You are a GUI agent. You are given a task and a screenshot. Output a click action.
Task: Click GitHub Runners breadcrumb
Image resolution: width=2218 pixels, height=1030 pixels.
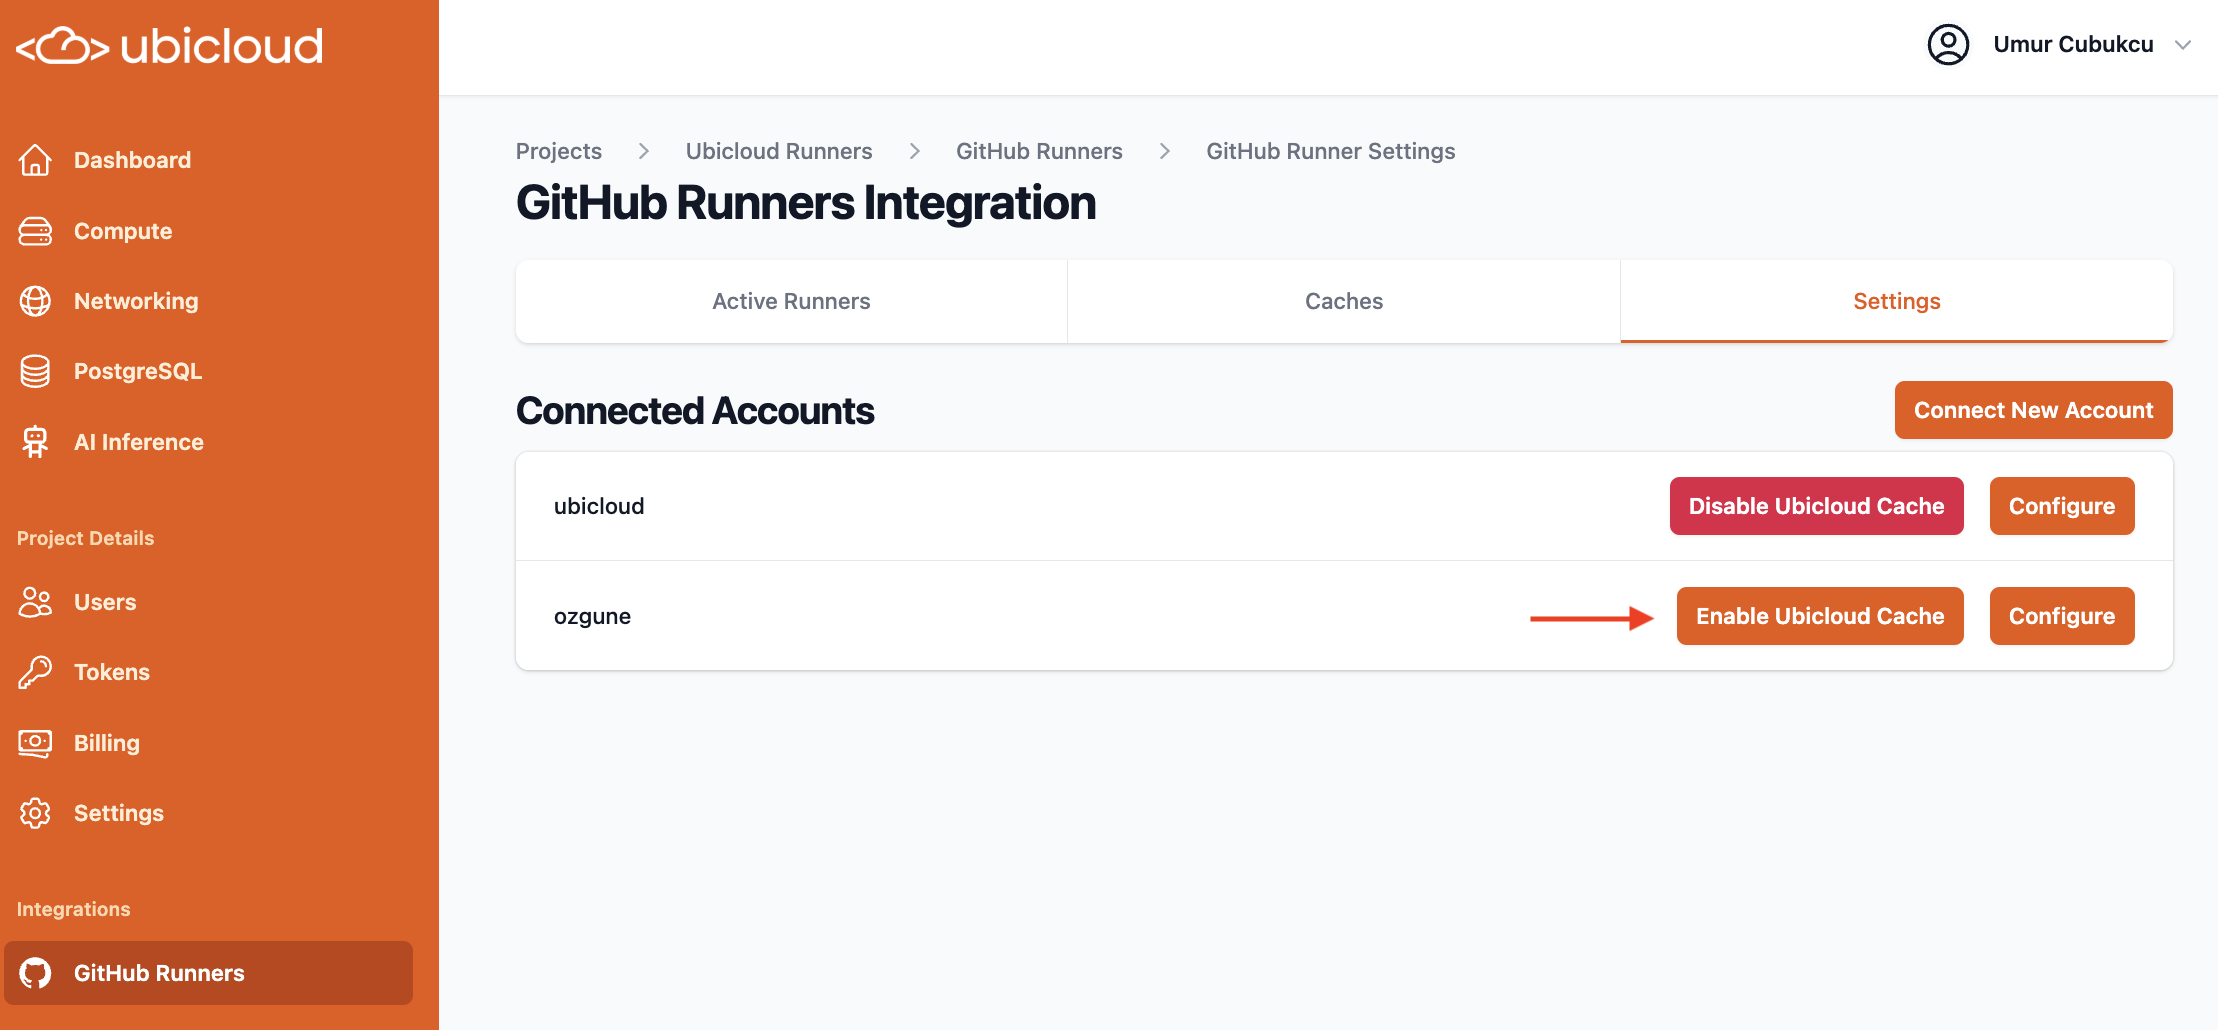[1039, 151]
